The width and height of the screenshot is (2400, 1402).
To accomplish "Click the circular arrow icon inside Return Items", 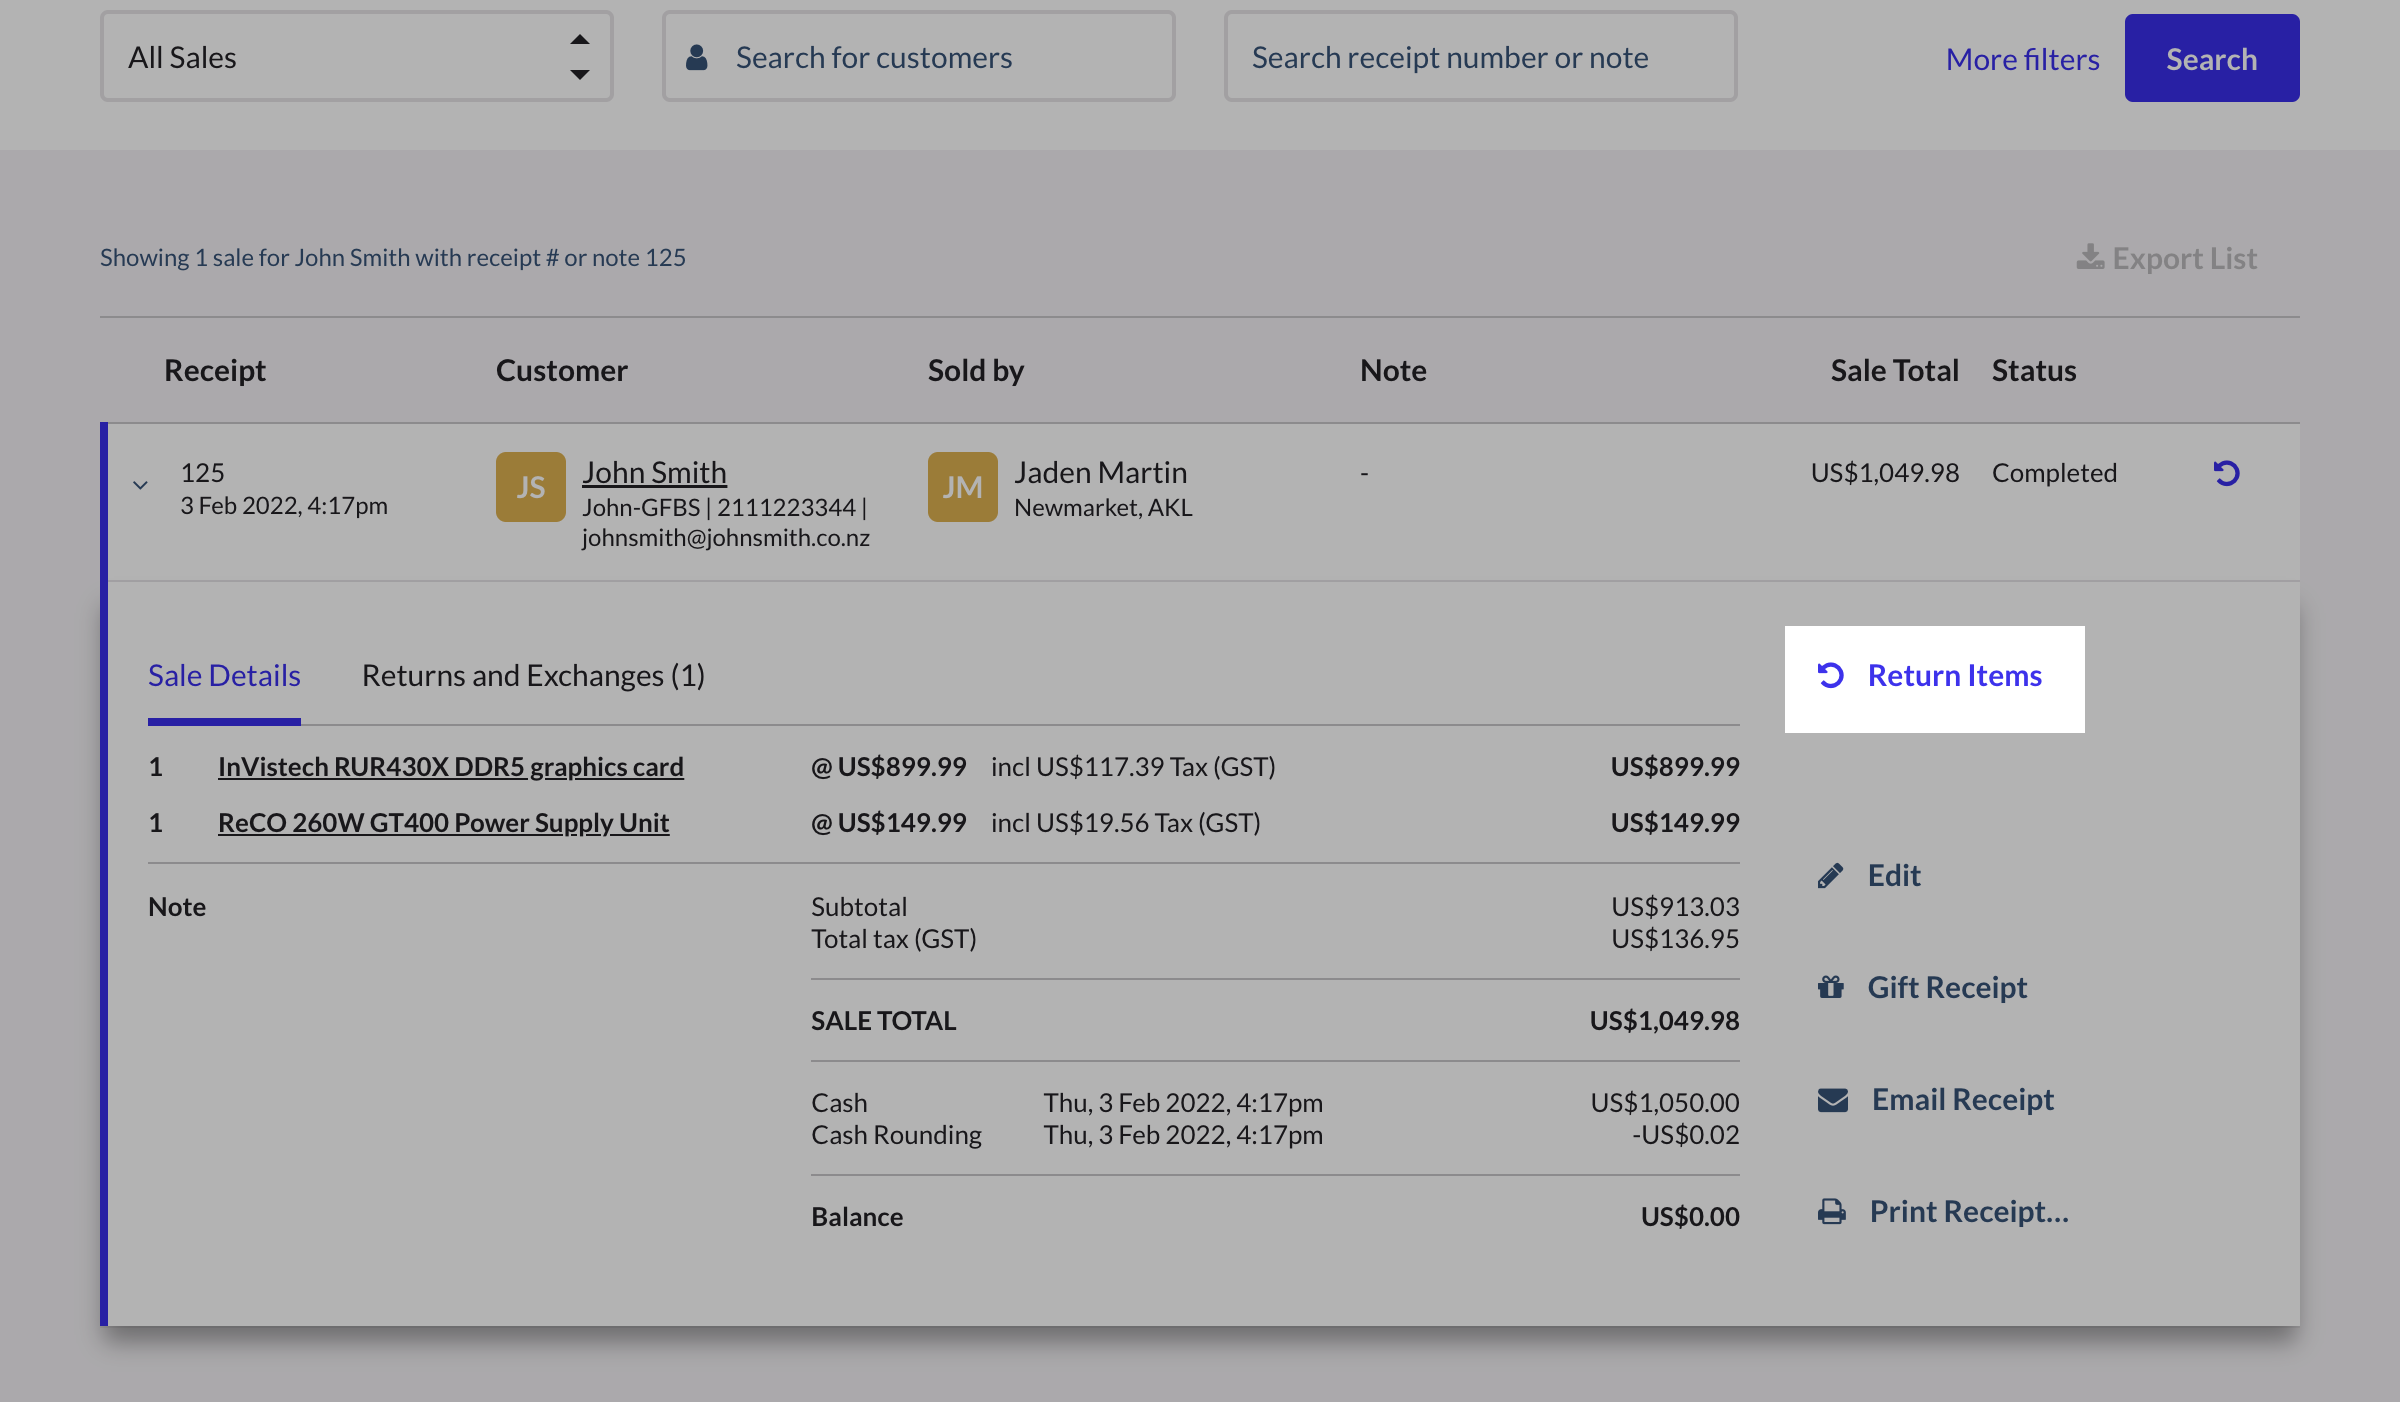I will point(1831,675).
